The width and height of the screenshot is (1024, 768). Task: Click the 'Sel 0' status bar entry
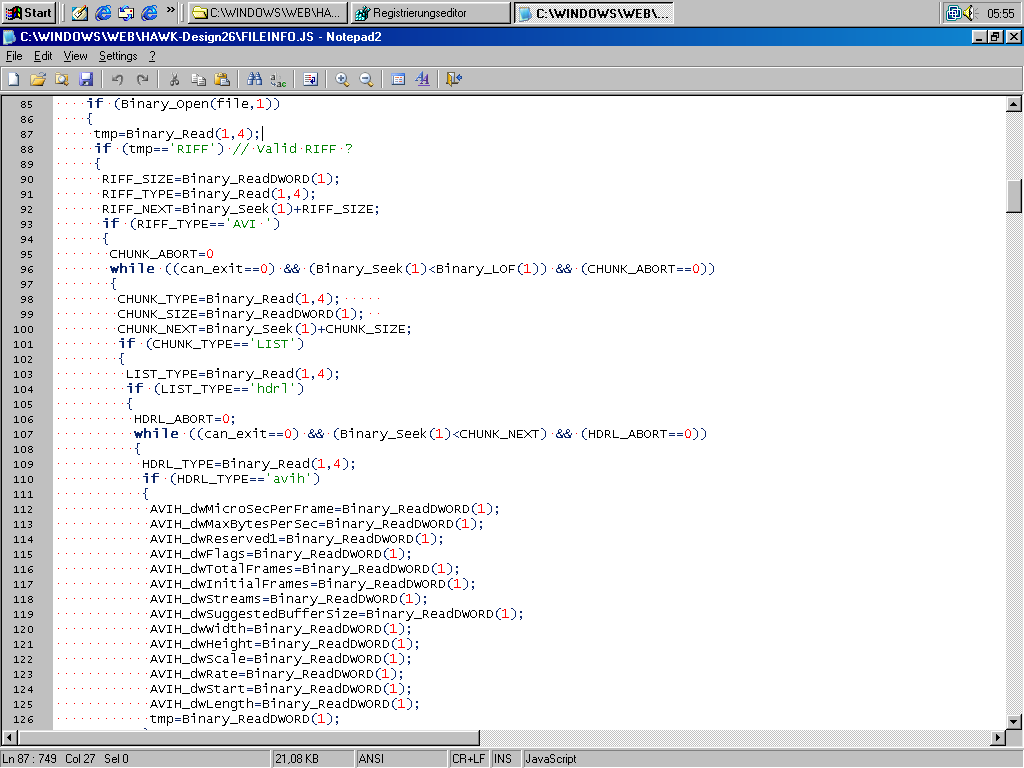(116, 759)
